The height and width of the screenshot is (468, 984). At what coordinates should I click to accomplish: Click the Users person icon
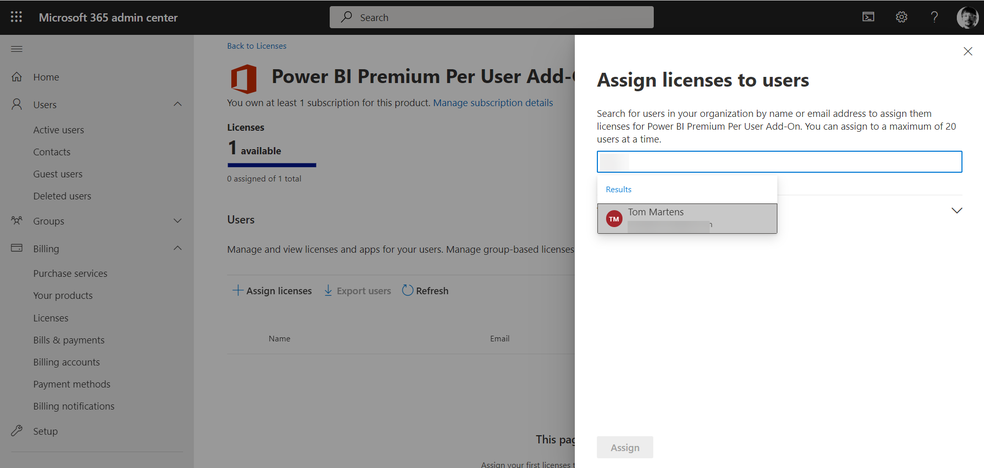tap(17, 105)
